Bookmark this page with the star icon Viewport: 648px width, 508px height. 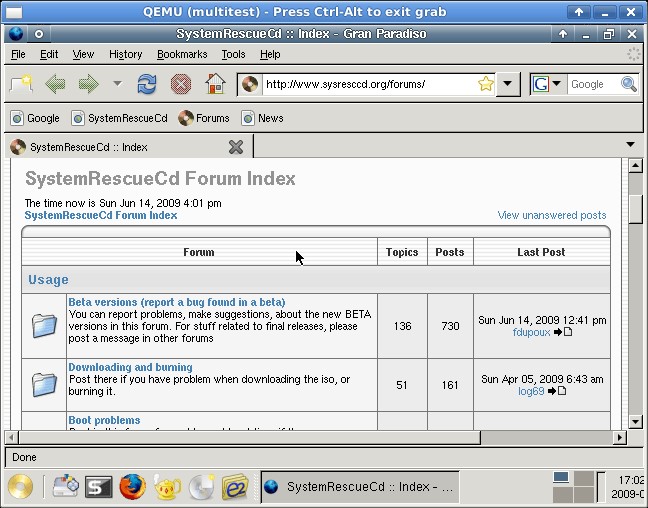coord(485,84)
